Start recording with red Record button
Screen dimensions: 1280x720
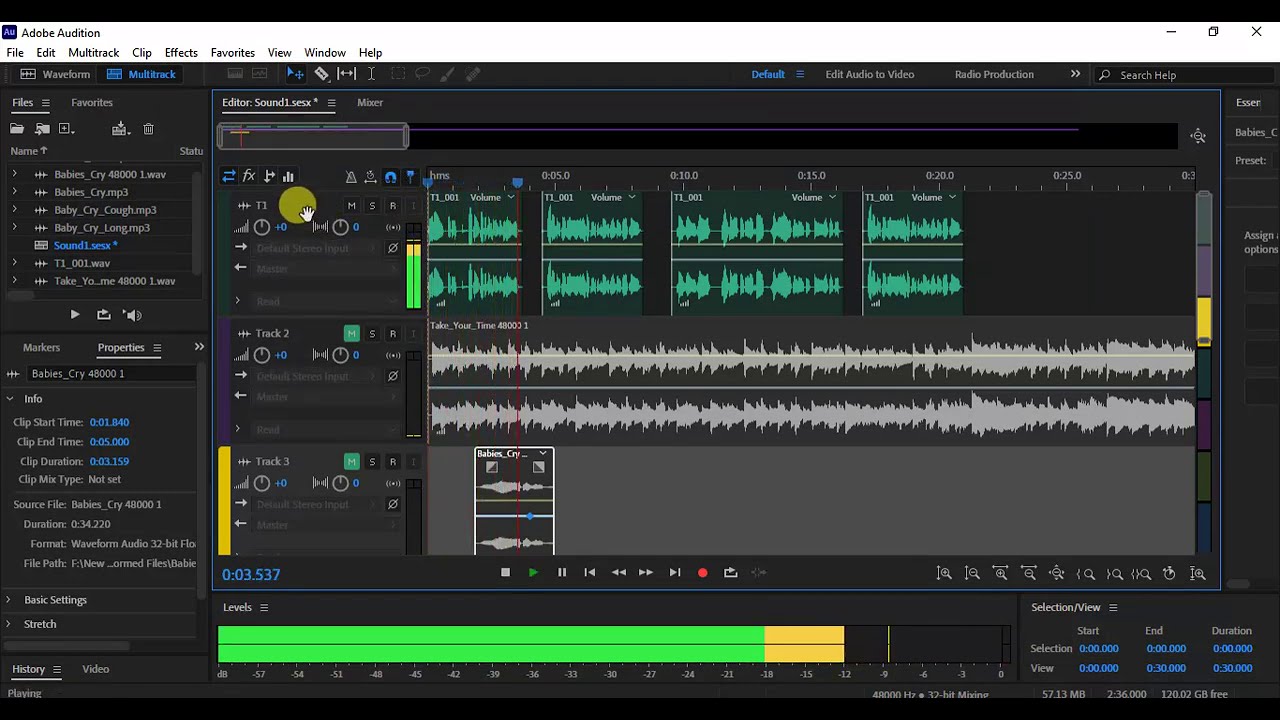tap(703, 573)
